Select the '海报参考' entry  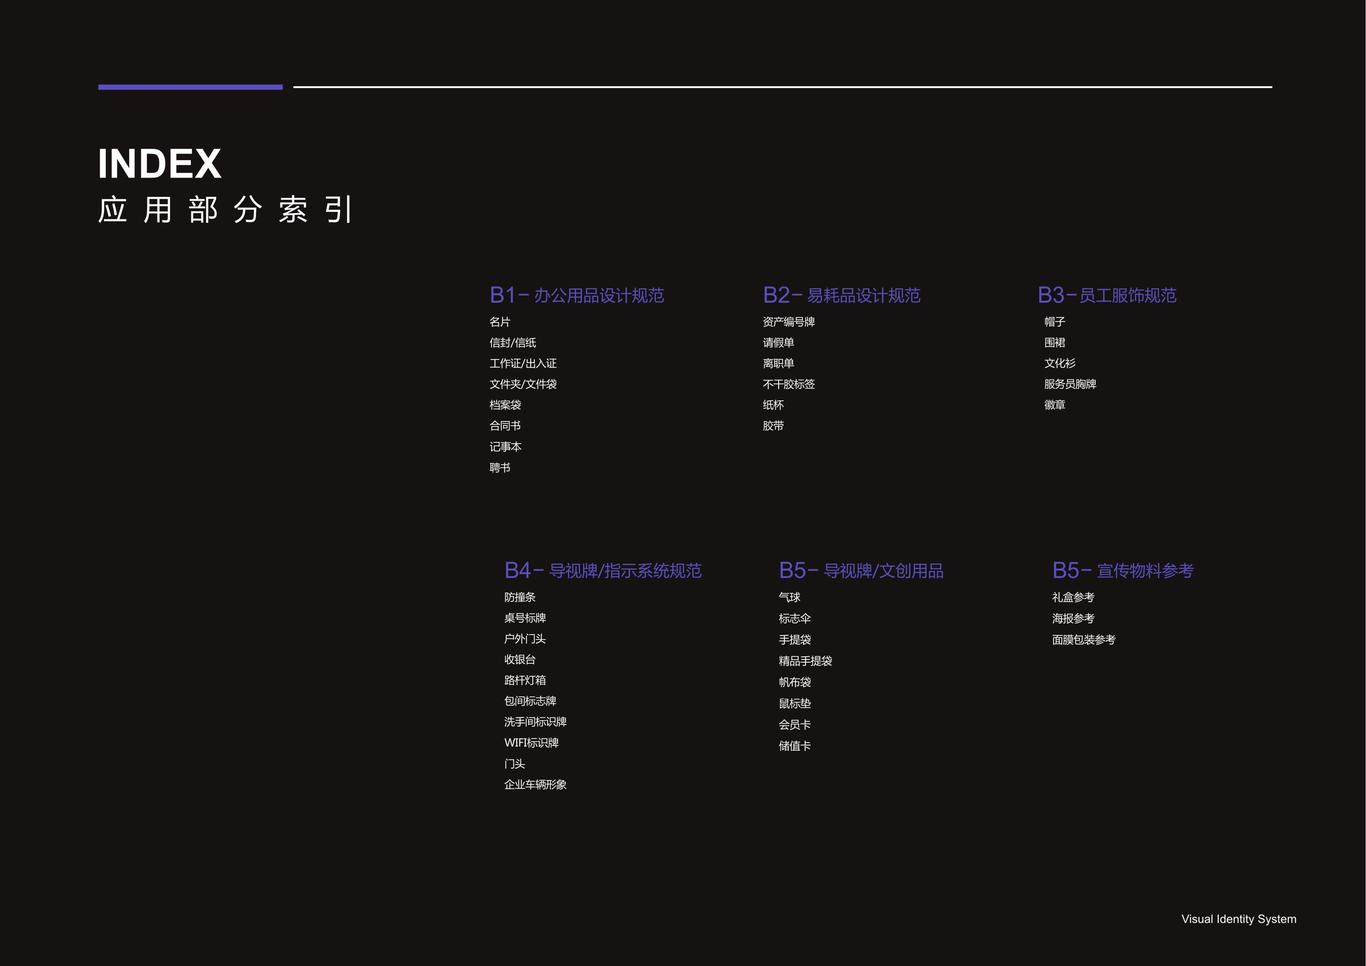click(x=1073, y=619)
